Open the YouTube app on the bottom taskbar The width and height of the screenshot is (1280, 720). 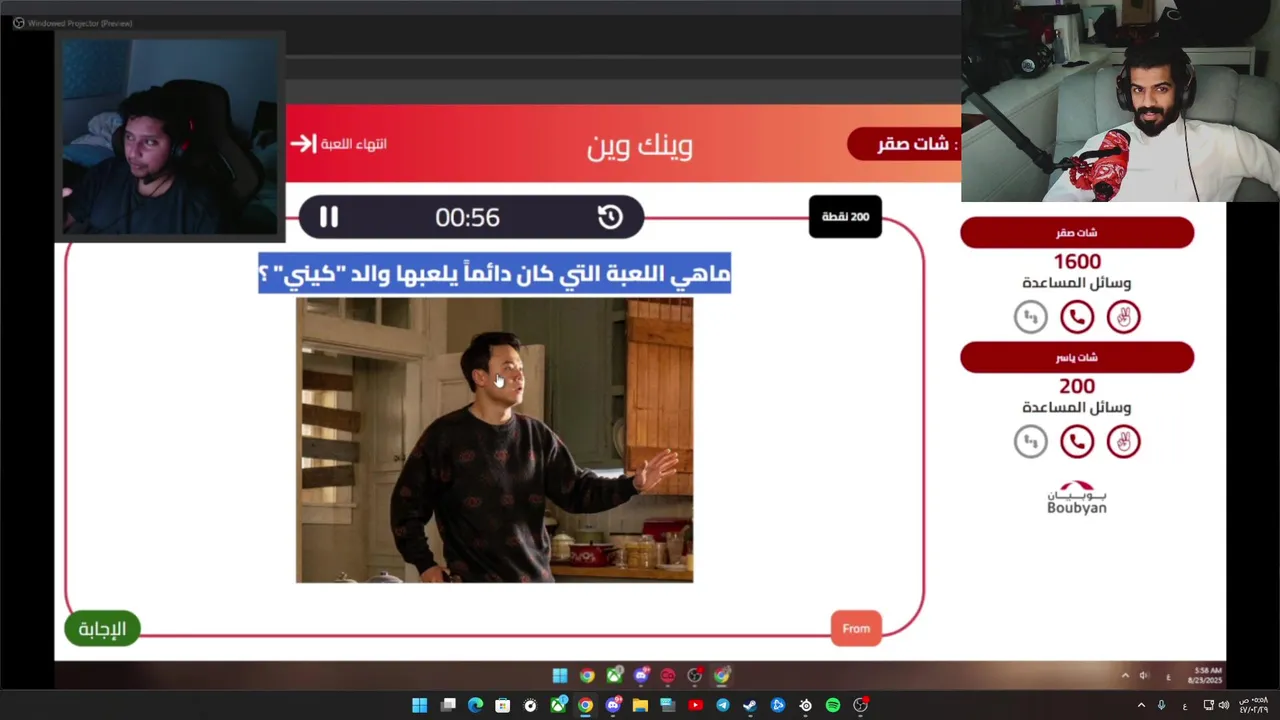click(695, 705)
